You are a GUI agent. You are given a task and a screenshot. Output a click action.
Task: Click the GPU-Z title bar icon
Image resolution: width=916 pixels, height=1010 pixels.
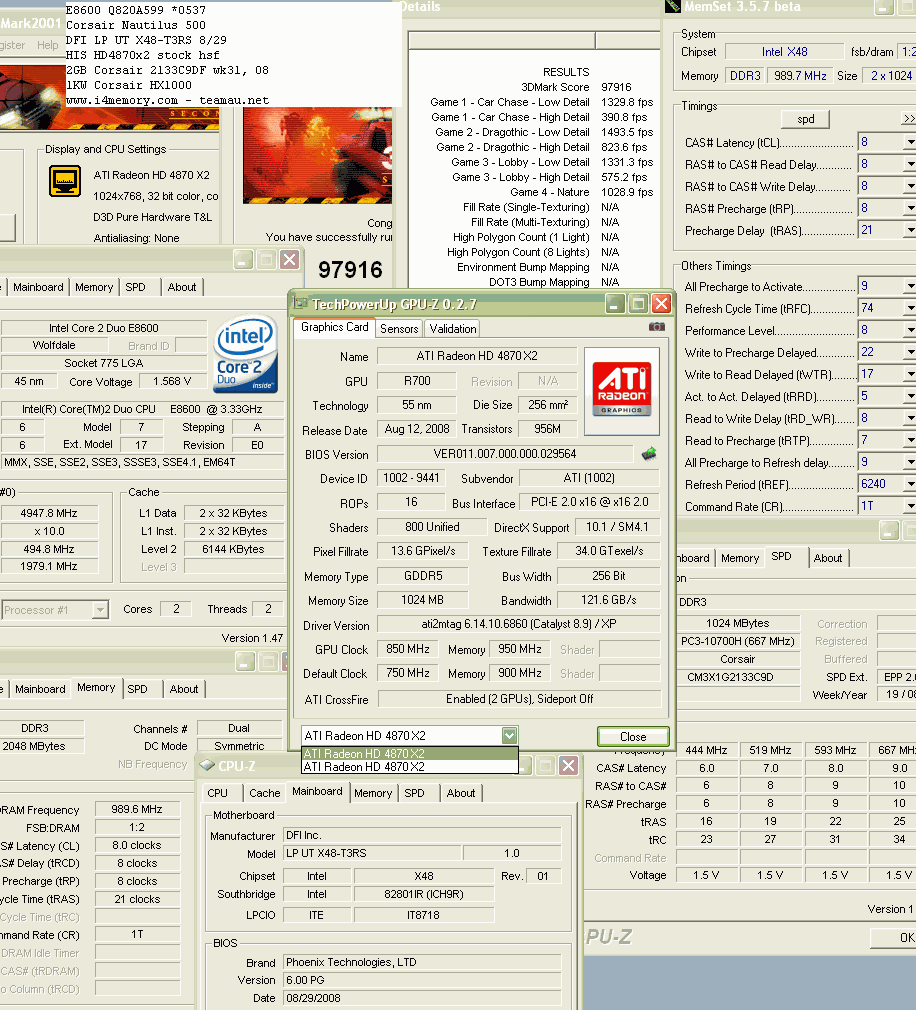[300, 303]
